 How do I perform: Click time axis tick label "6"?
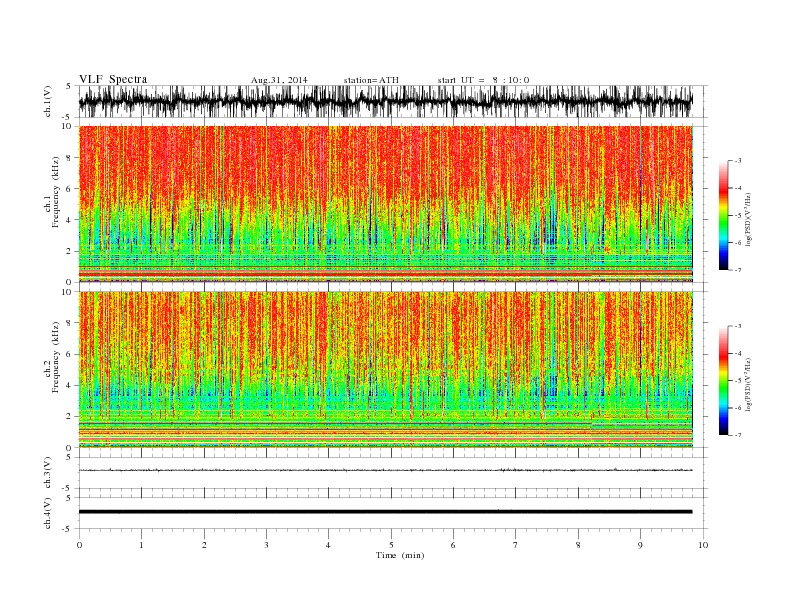(x=453, y=545)
